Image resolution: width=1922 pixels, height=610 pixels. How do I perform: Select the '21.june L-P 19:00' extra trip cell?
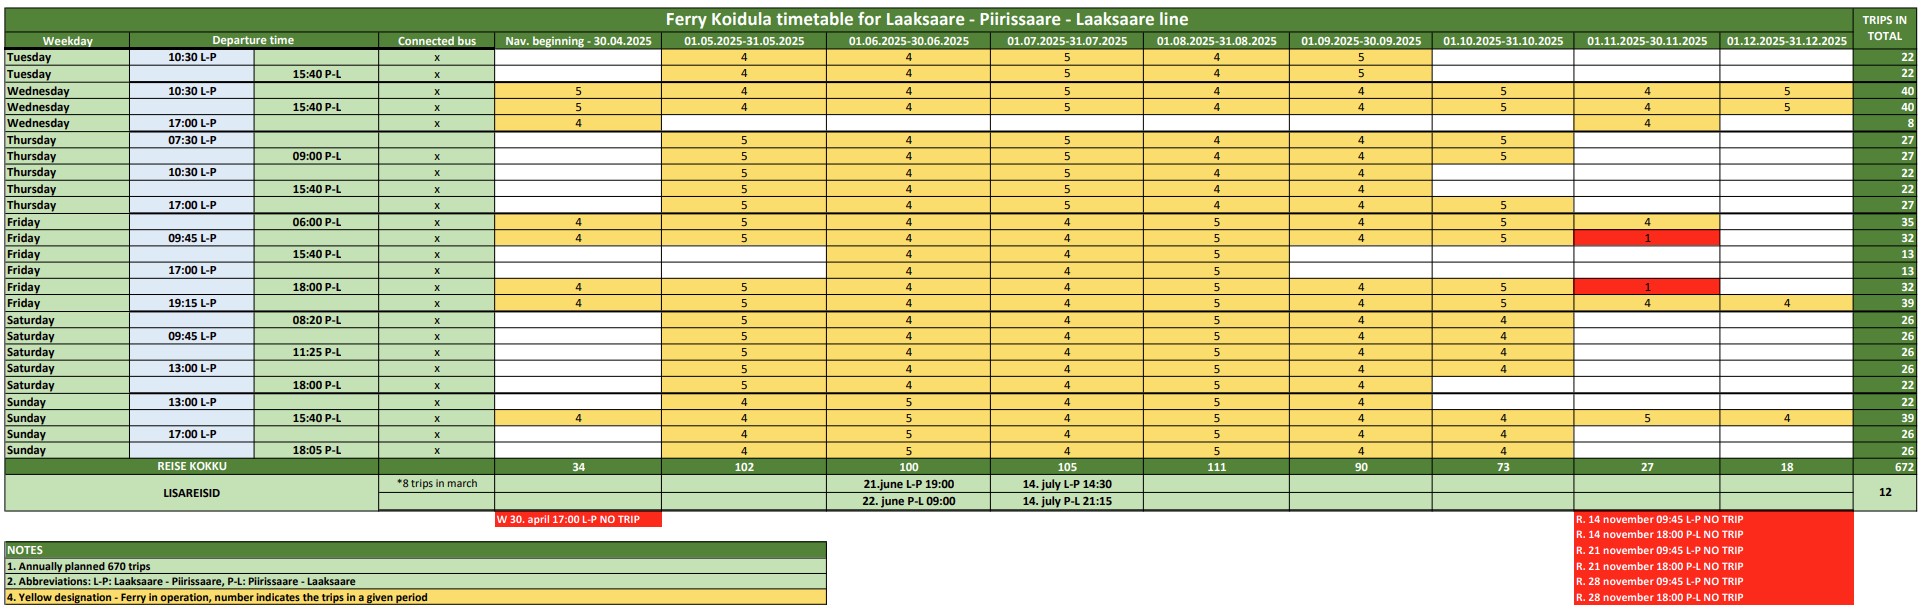908,484
